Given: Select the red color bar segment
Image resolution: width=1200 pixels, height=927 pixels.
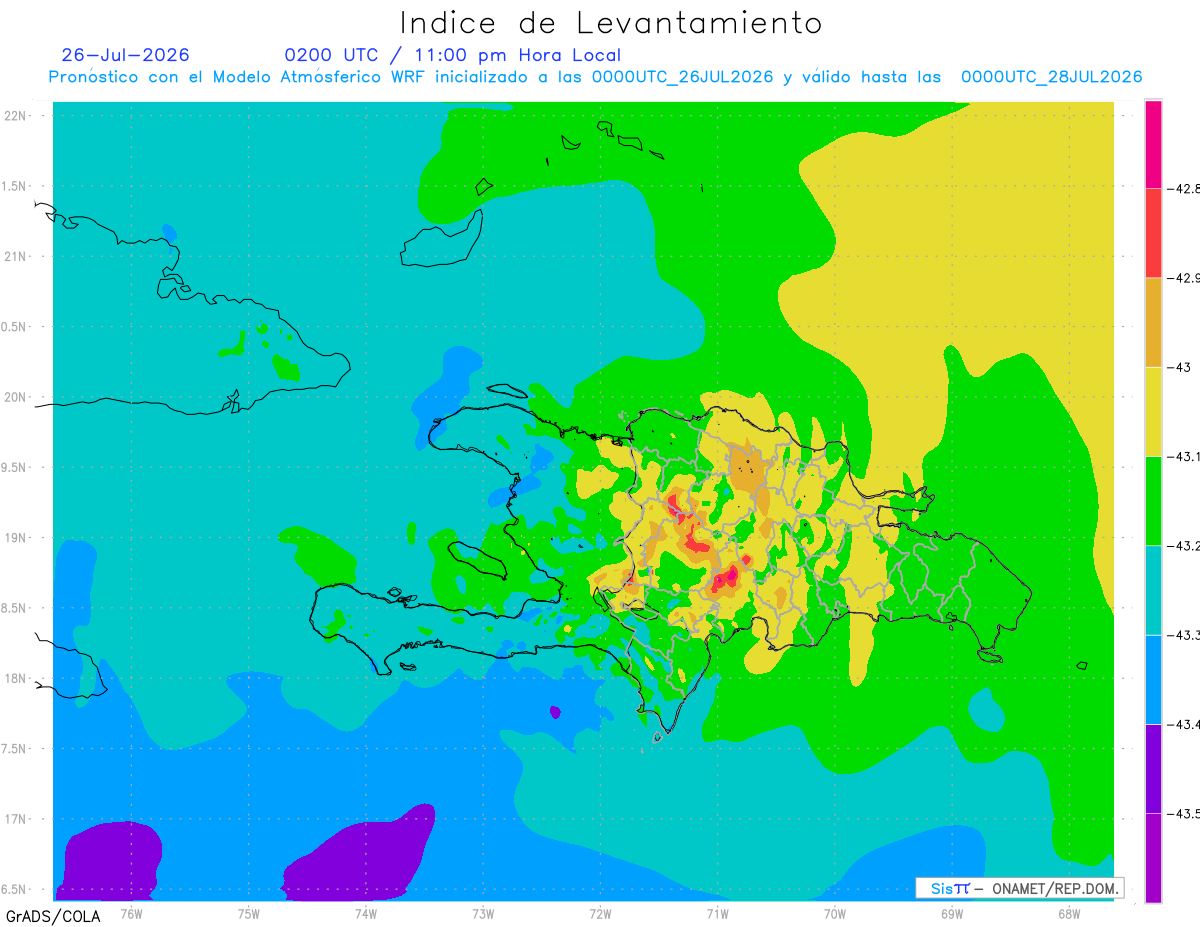Looking at the screenshot, I should (1153, 233).
